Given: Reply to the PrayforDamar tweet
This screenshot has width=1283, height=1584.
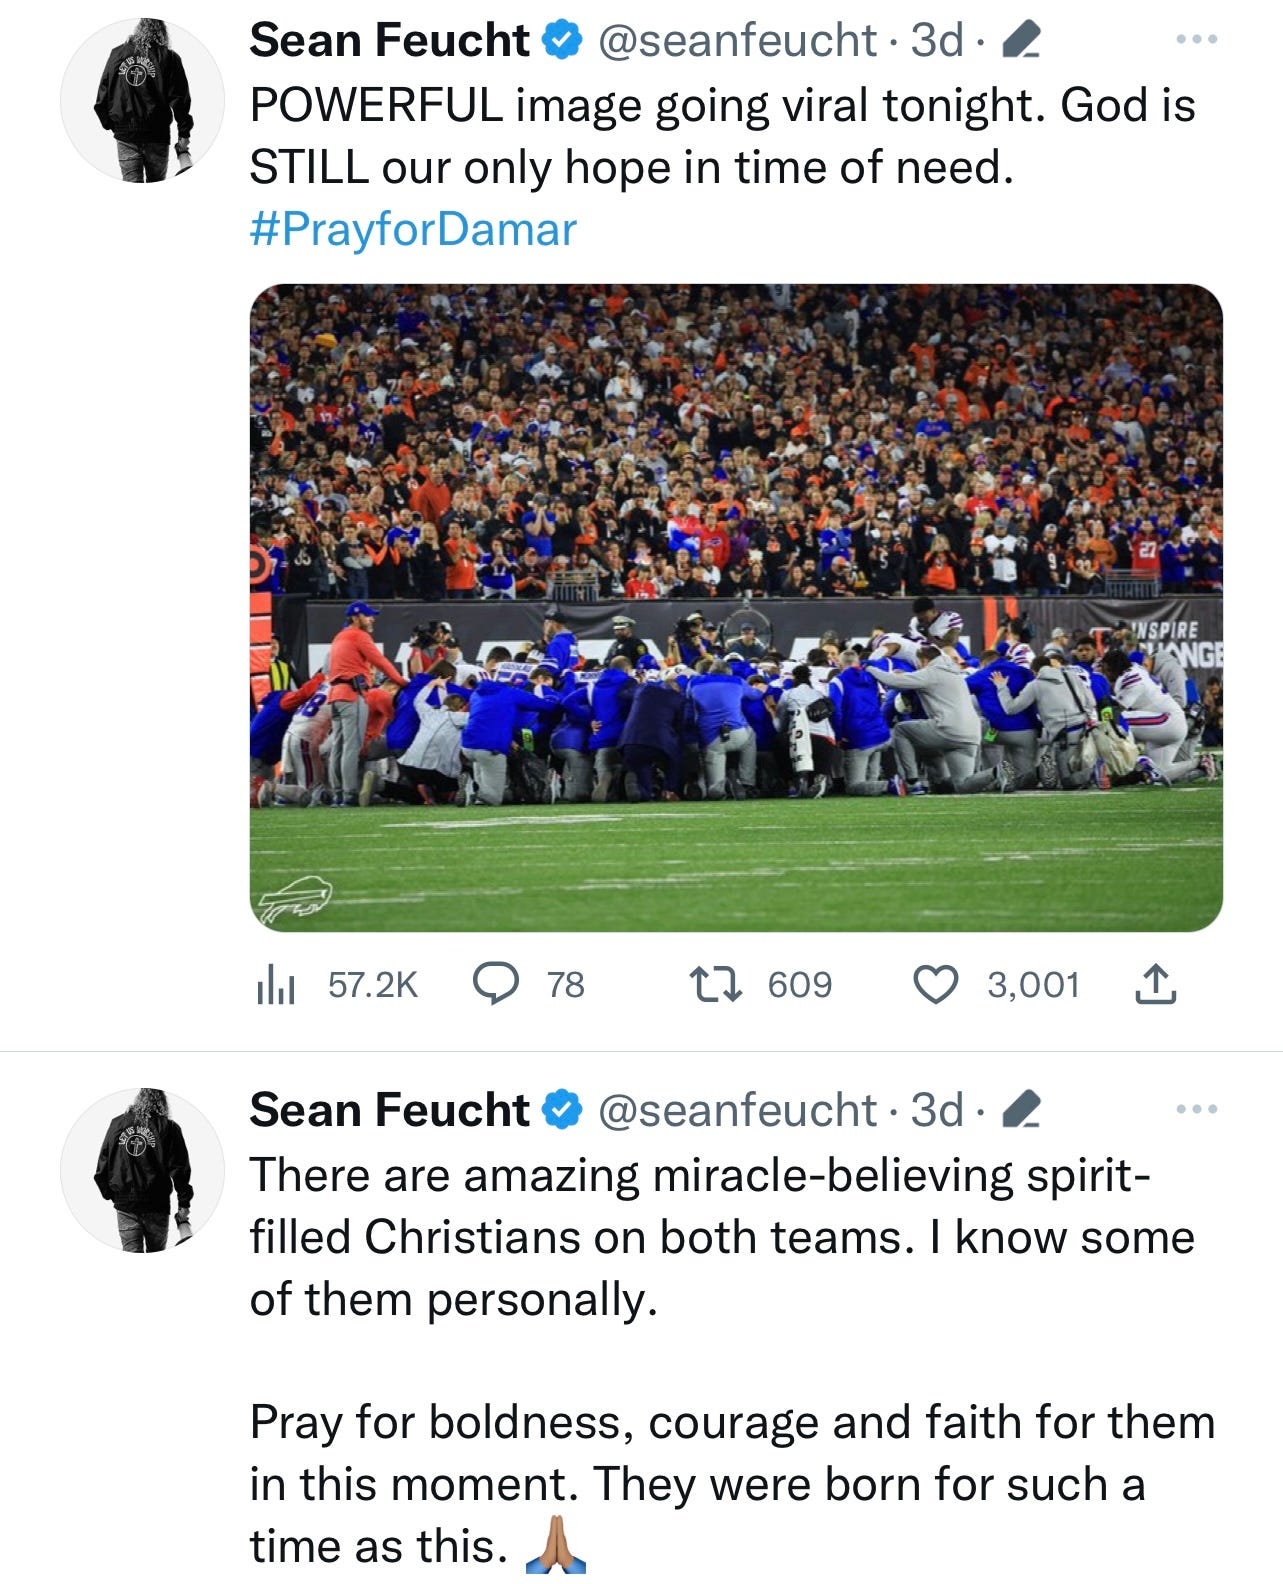Looking at the screenshot, I should pos(528,984).
